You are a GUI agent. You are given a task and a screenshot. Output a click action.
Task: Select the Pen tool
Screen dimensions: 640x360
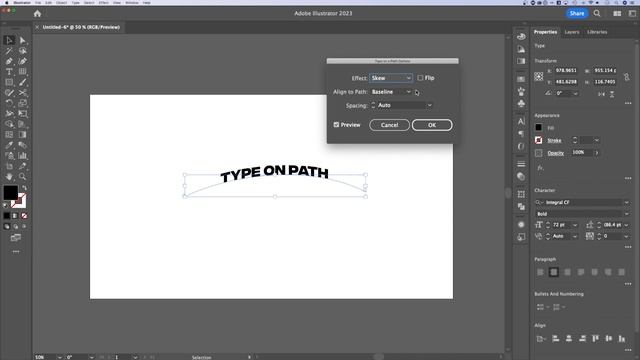click(9, 61)
